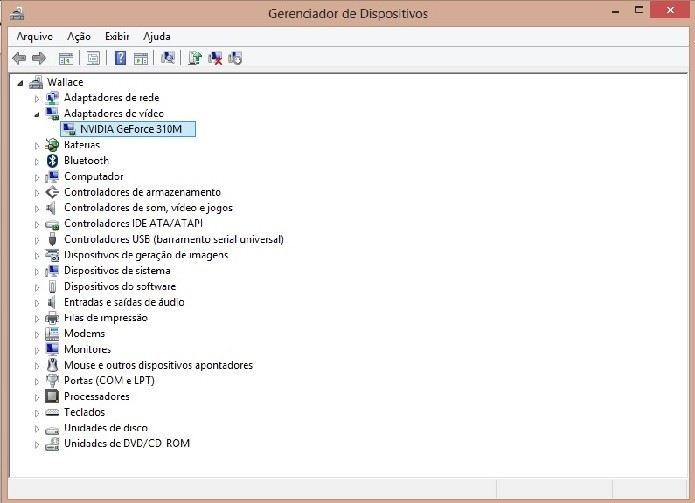
Task: Click the Device Manager title bar icon
Action: coord(17,14)
